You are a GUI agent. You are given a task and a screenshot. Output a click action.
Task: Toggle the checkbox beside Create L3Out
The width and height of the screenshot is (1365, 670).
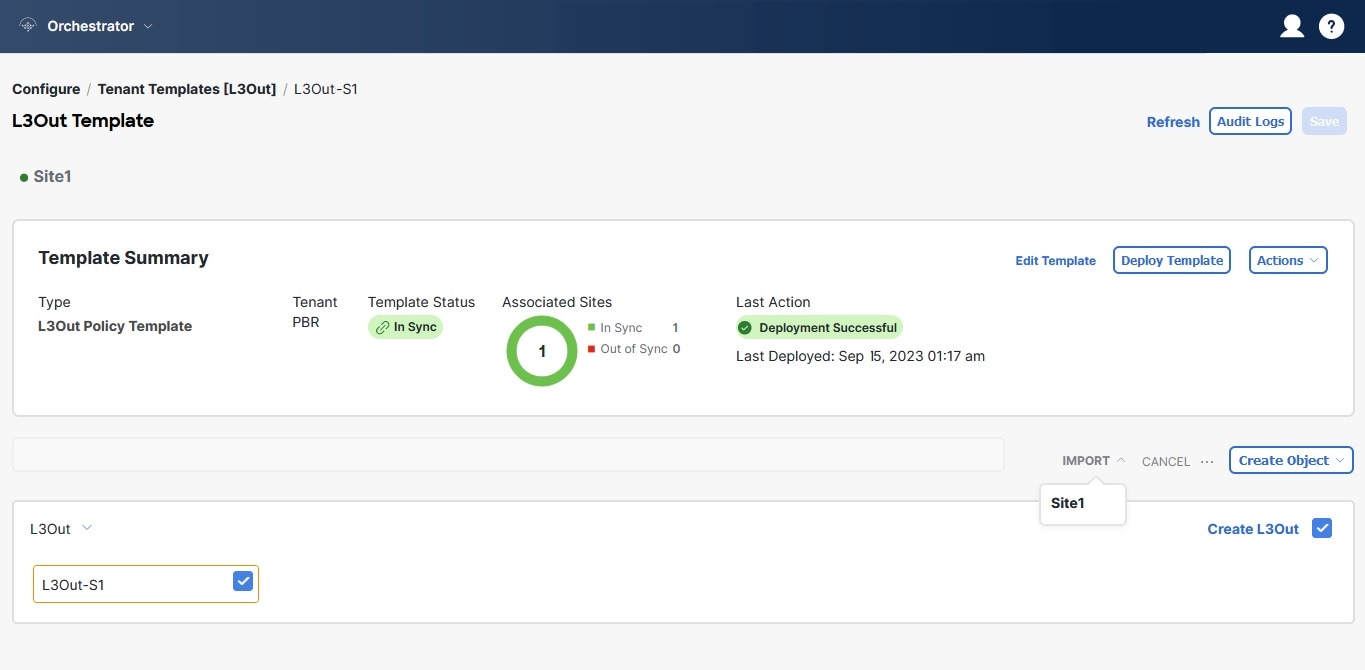1322,528
